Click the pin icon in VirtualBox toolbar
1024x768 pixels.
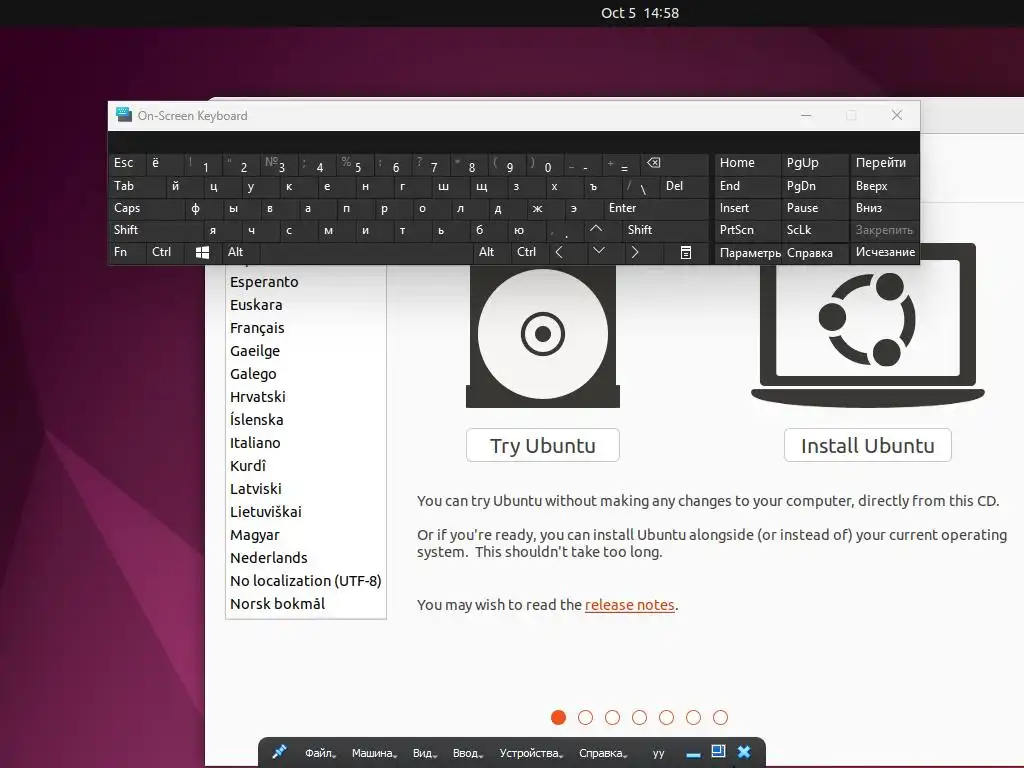(x=280, y=752)
